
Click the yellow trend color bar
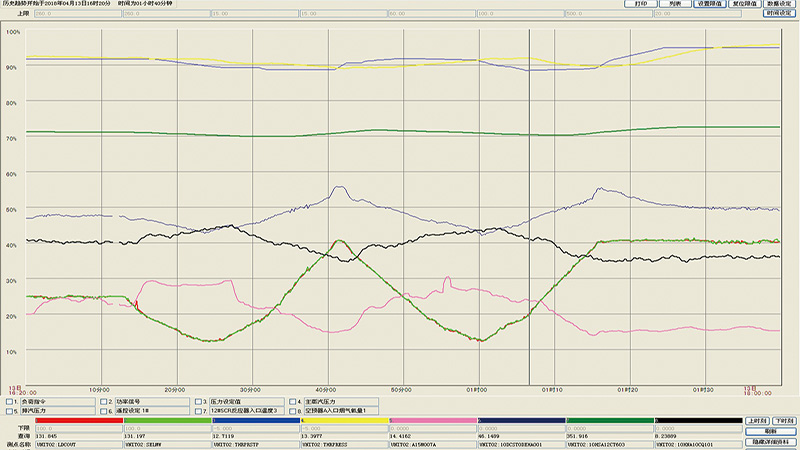pyautogui.click(x=345, y=420)
